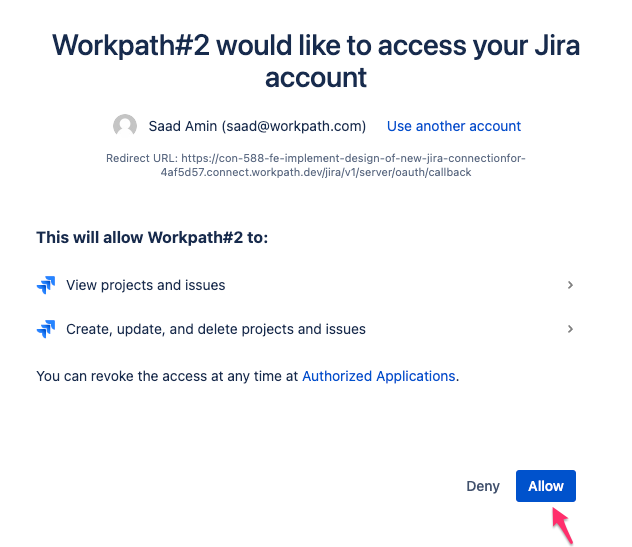Click the Redirect URL text
This screenshot has width=632, height=547.
316,165
